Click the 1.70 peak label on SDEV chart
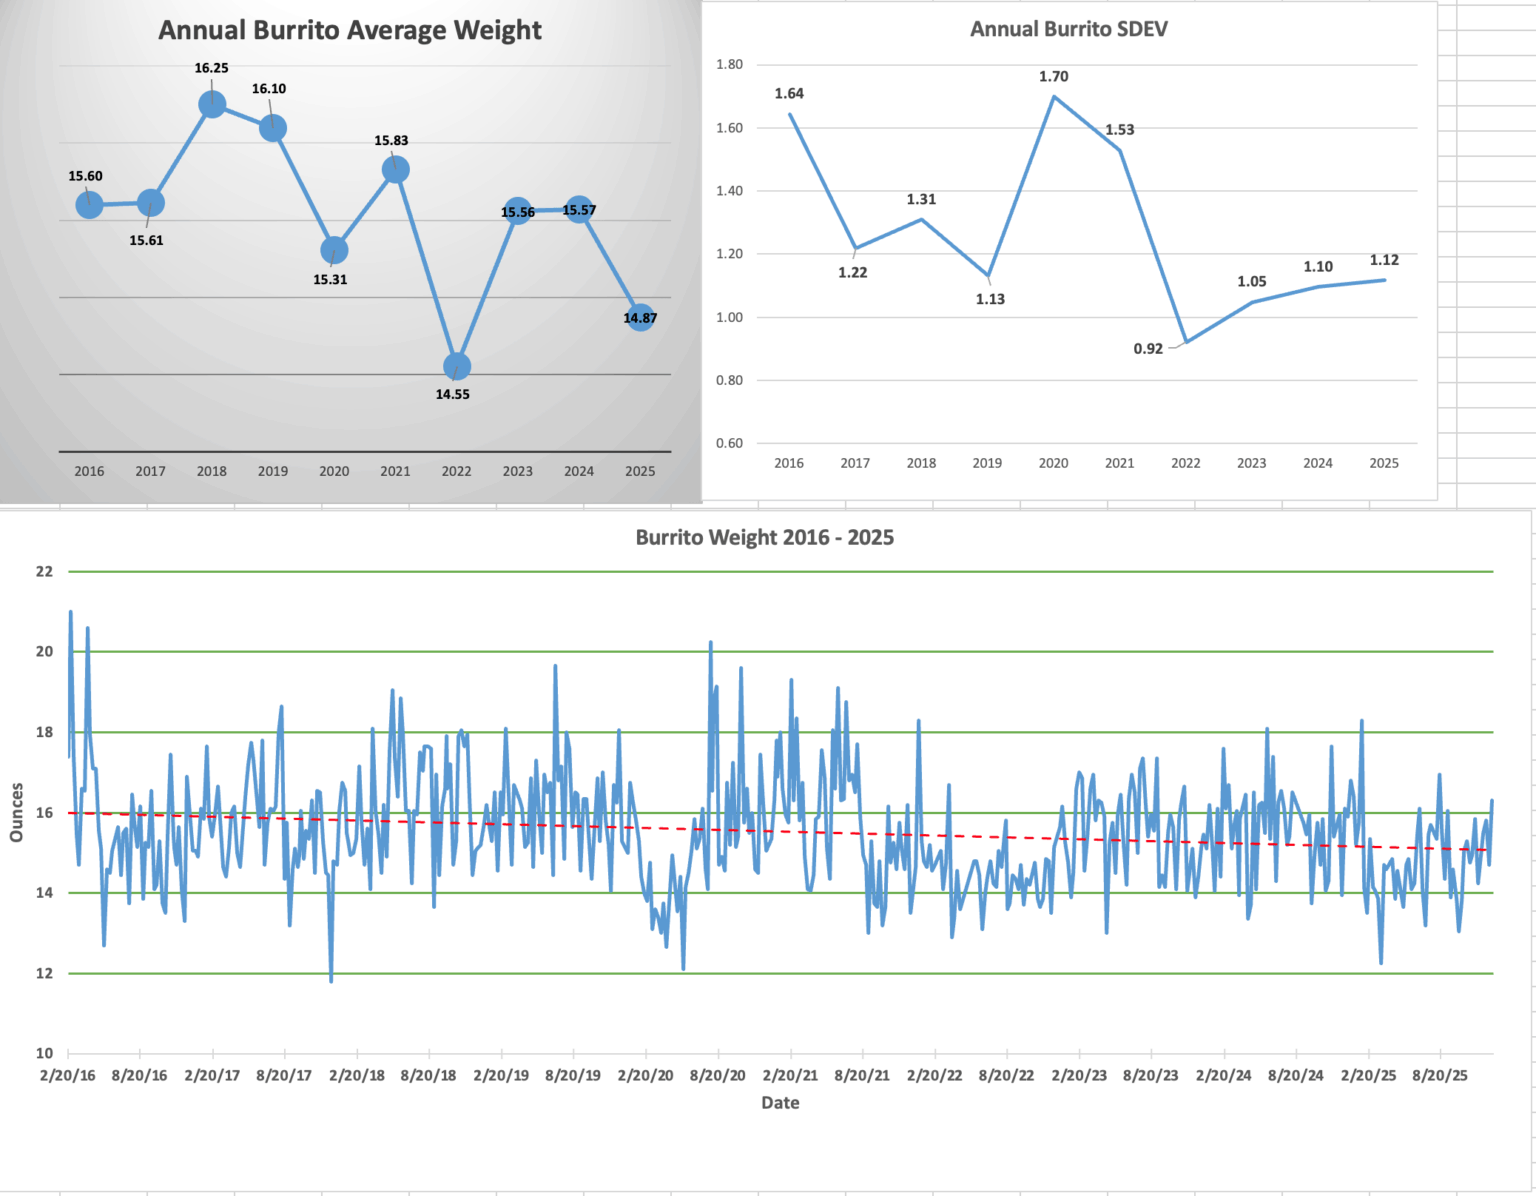This screenshot has width=1536, height=1196. tap(1055, 75)
